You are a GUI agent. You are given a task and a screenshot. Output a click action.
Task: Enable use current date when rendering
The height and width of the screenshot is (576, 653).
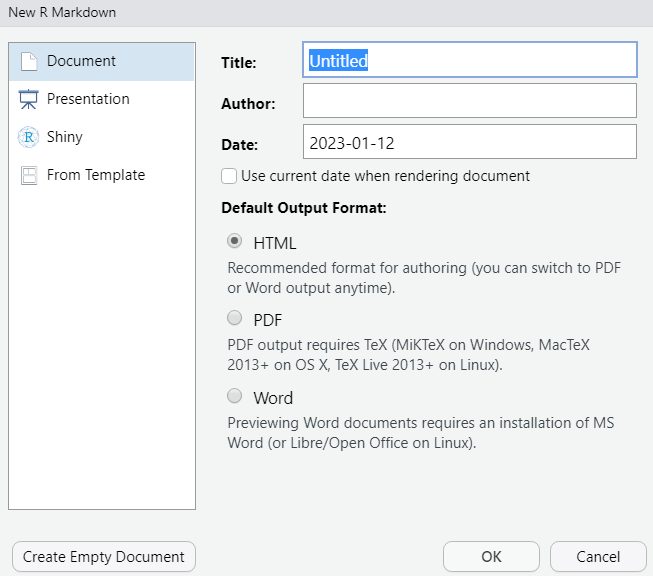[229, 176]
